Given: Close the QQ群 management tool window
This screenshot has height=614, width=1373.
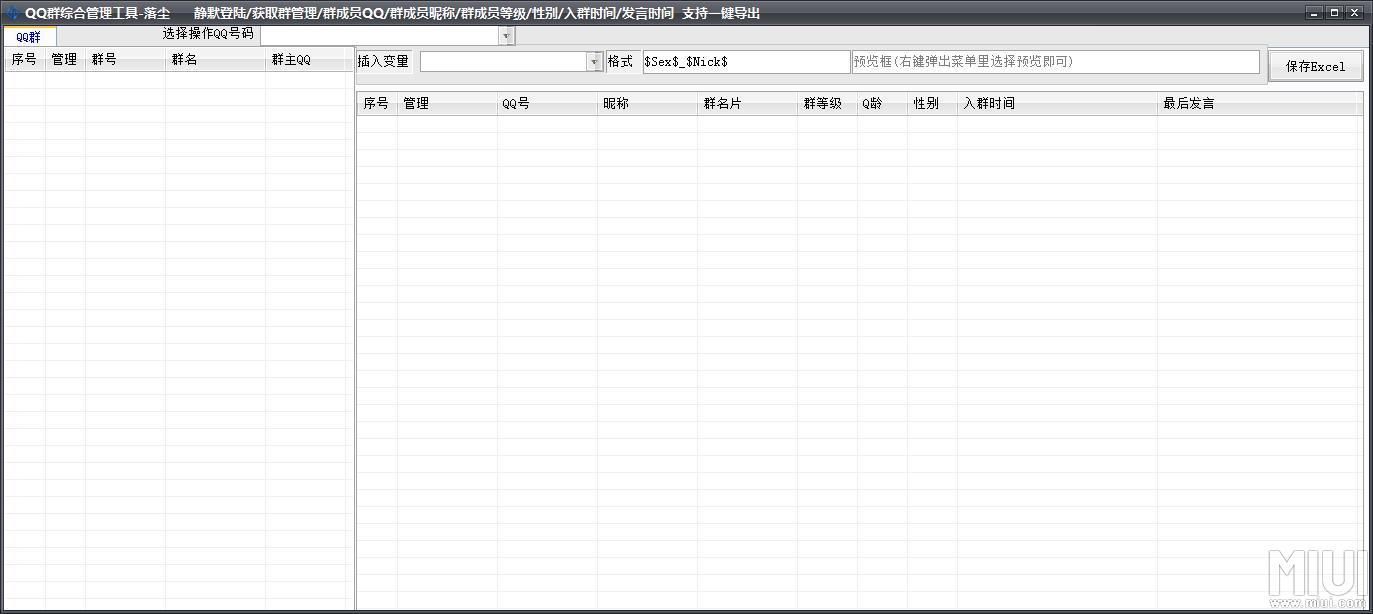Looking at the screenshot, I should [x=1354, y=13].
